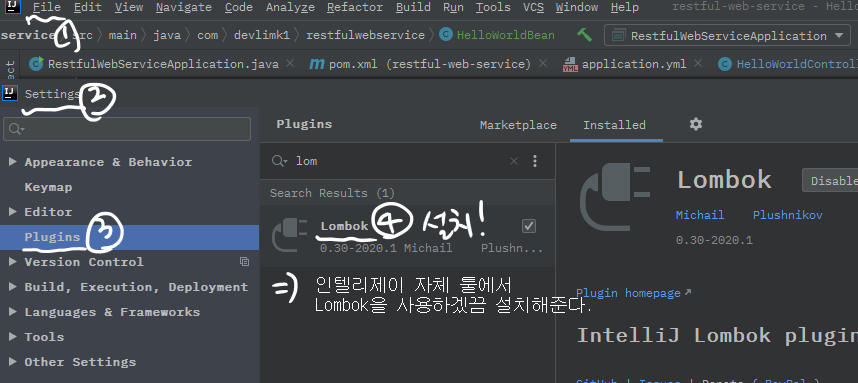
Task: Open the Navigate menu
Action: pyautogui.click(x=183, y=7)
